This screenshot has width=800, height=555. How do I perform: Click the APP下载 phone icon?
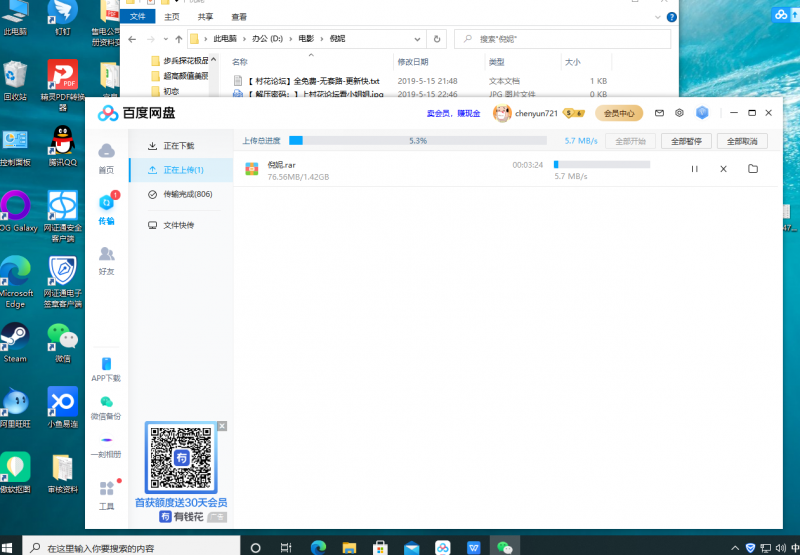[106, 368]
